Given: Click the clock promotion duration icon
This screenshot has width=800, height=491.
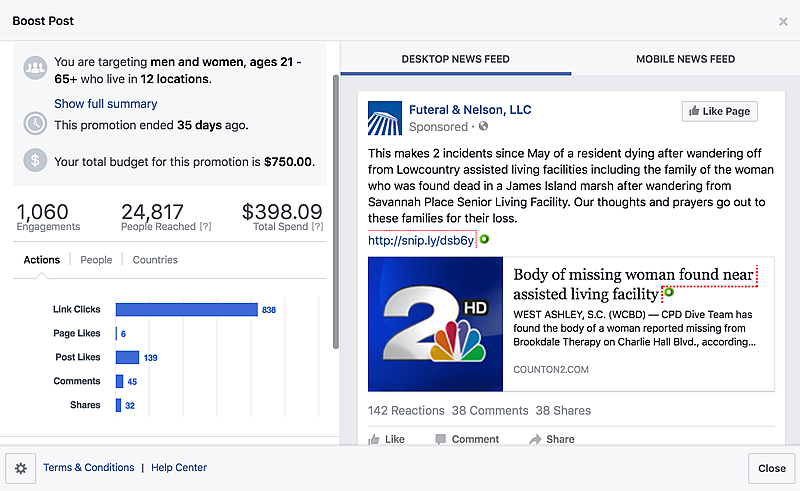Looking at the screenshot, I should tap(36, 124).
